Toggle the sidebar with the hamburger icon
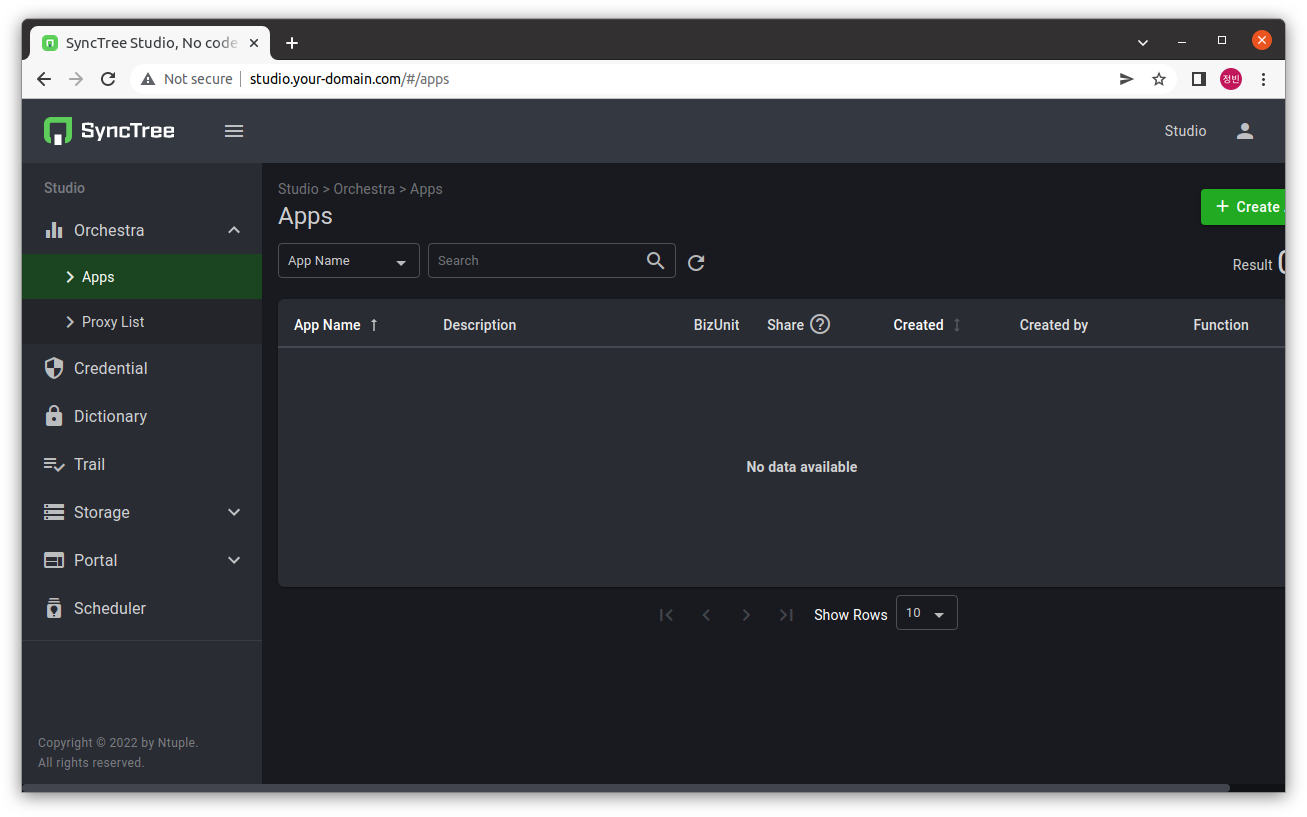 [233, 130]
